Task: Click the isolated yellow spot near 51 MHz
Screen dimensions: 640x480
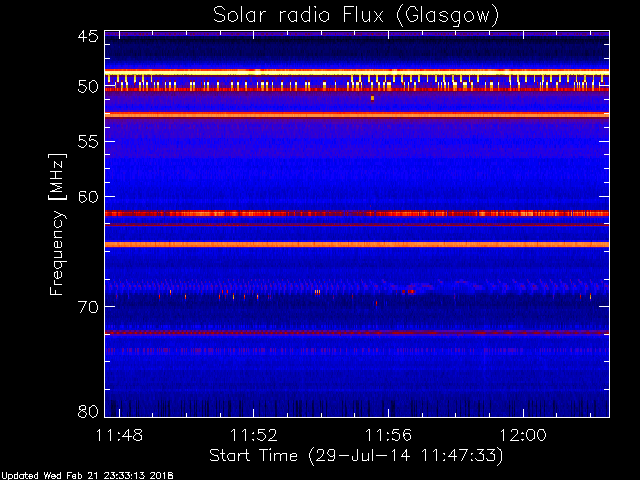Action: click(x=372, y=98)
